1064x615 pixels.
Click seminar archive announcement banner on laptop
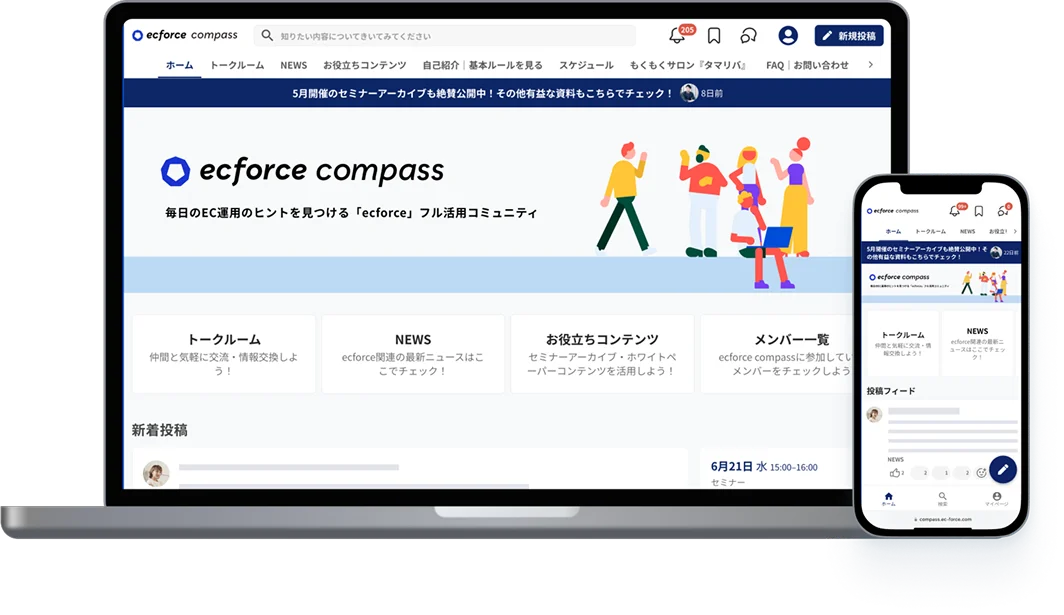point(507,93)
